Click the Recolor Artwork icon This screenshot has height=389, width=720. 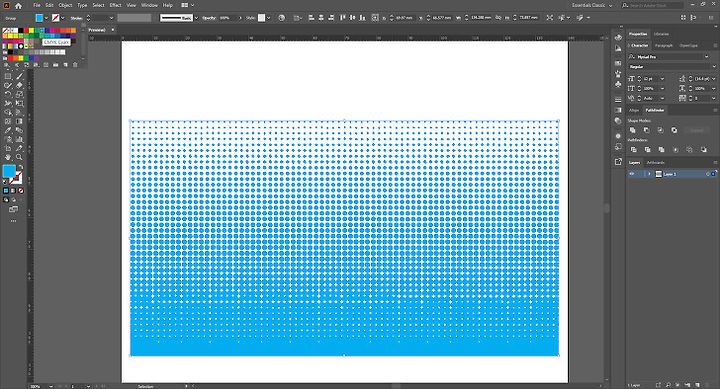click(x=281, y=17)
